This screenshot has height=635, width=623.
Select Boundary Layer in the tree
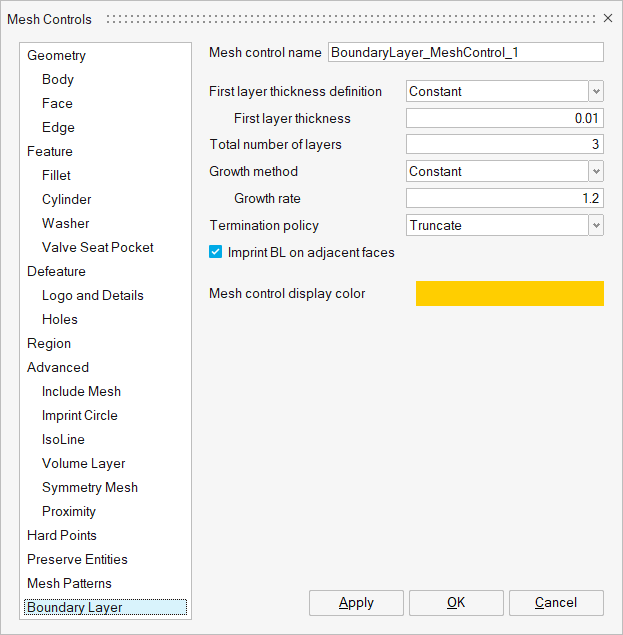(75, 607)
